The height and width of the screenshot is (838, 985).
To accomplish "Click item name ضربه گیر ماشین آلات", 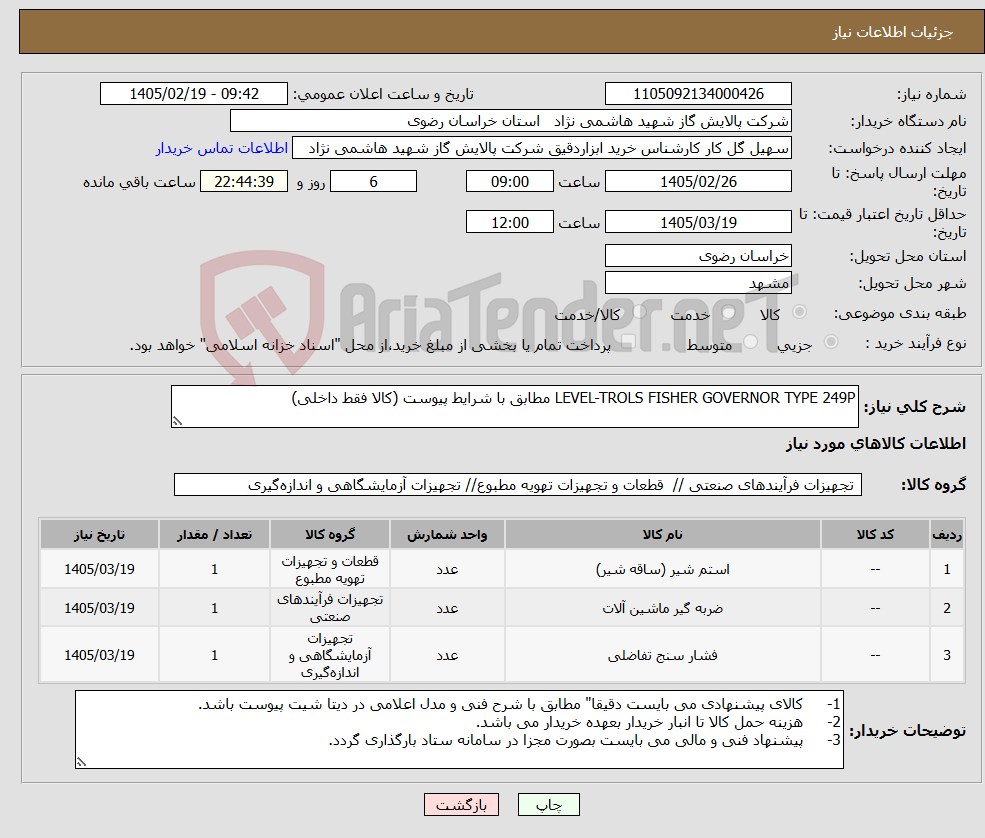I will coord(662,608).
